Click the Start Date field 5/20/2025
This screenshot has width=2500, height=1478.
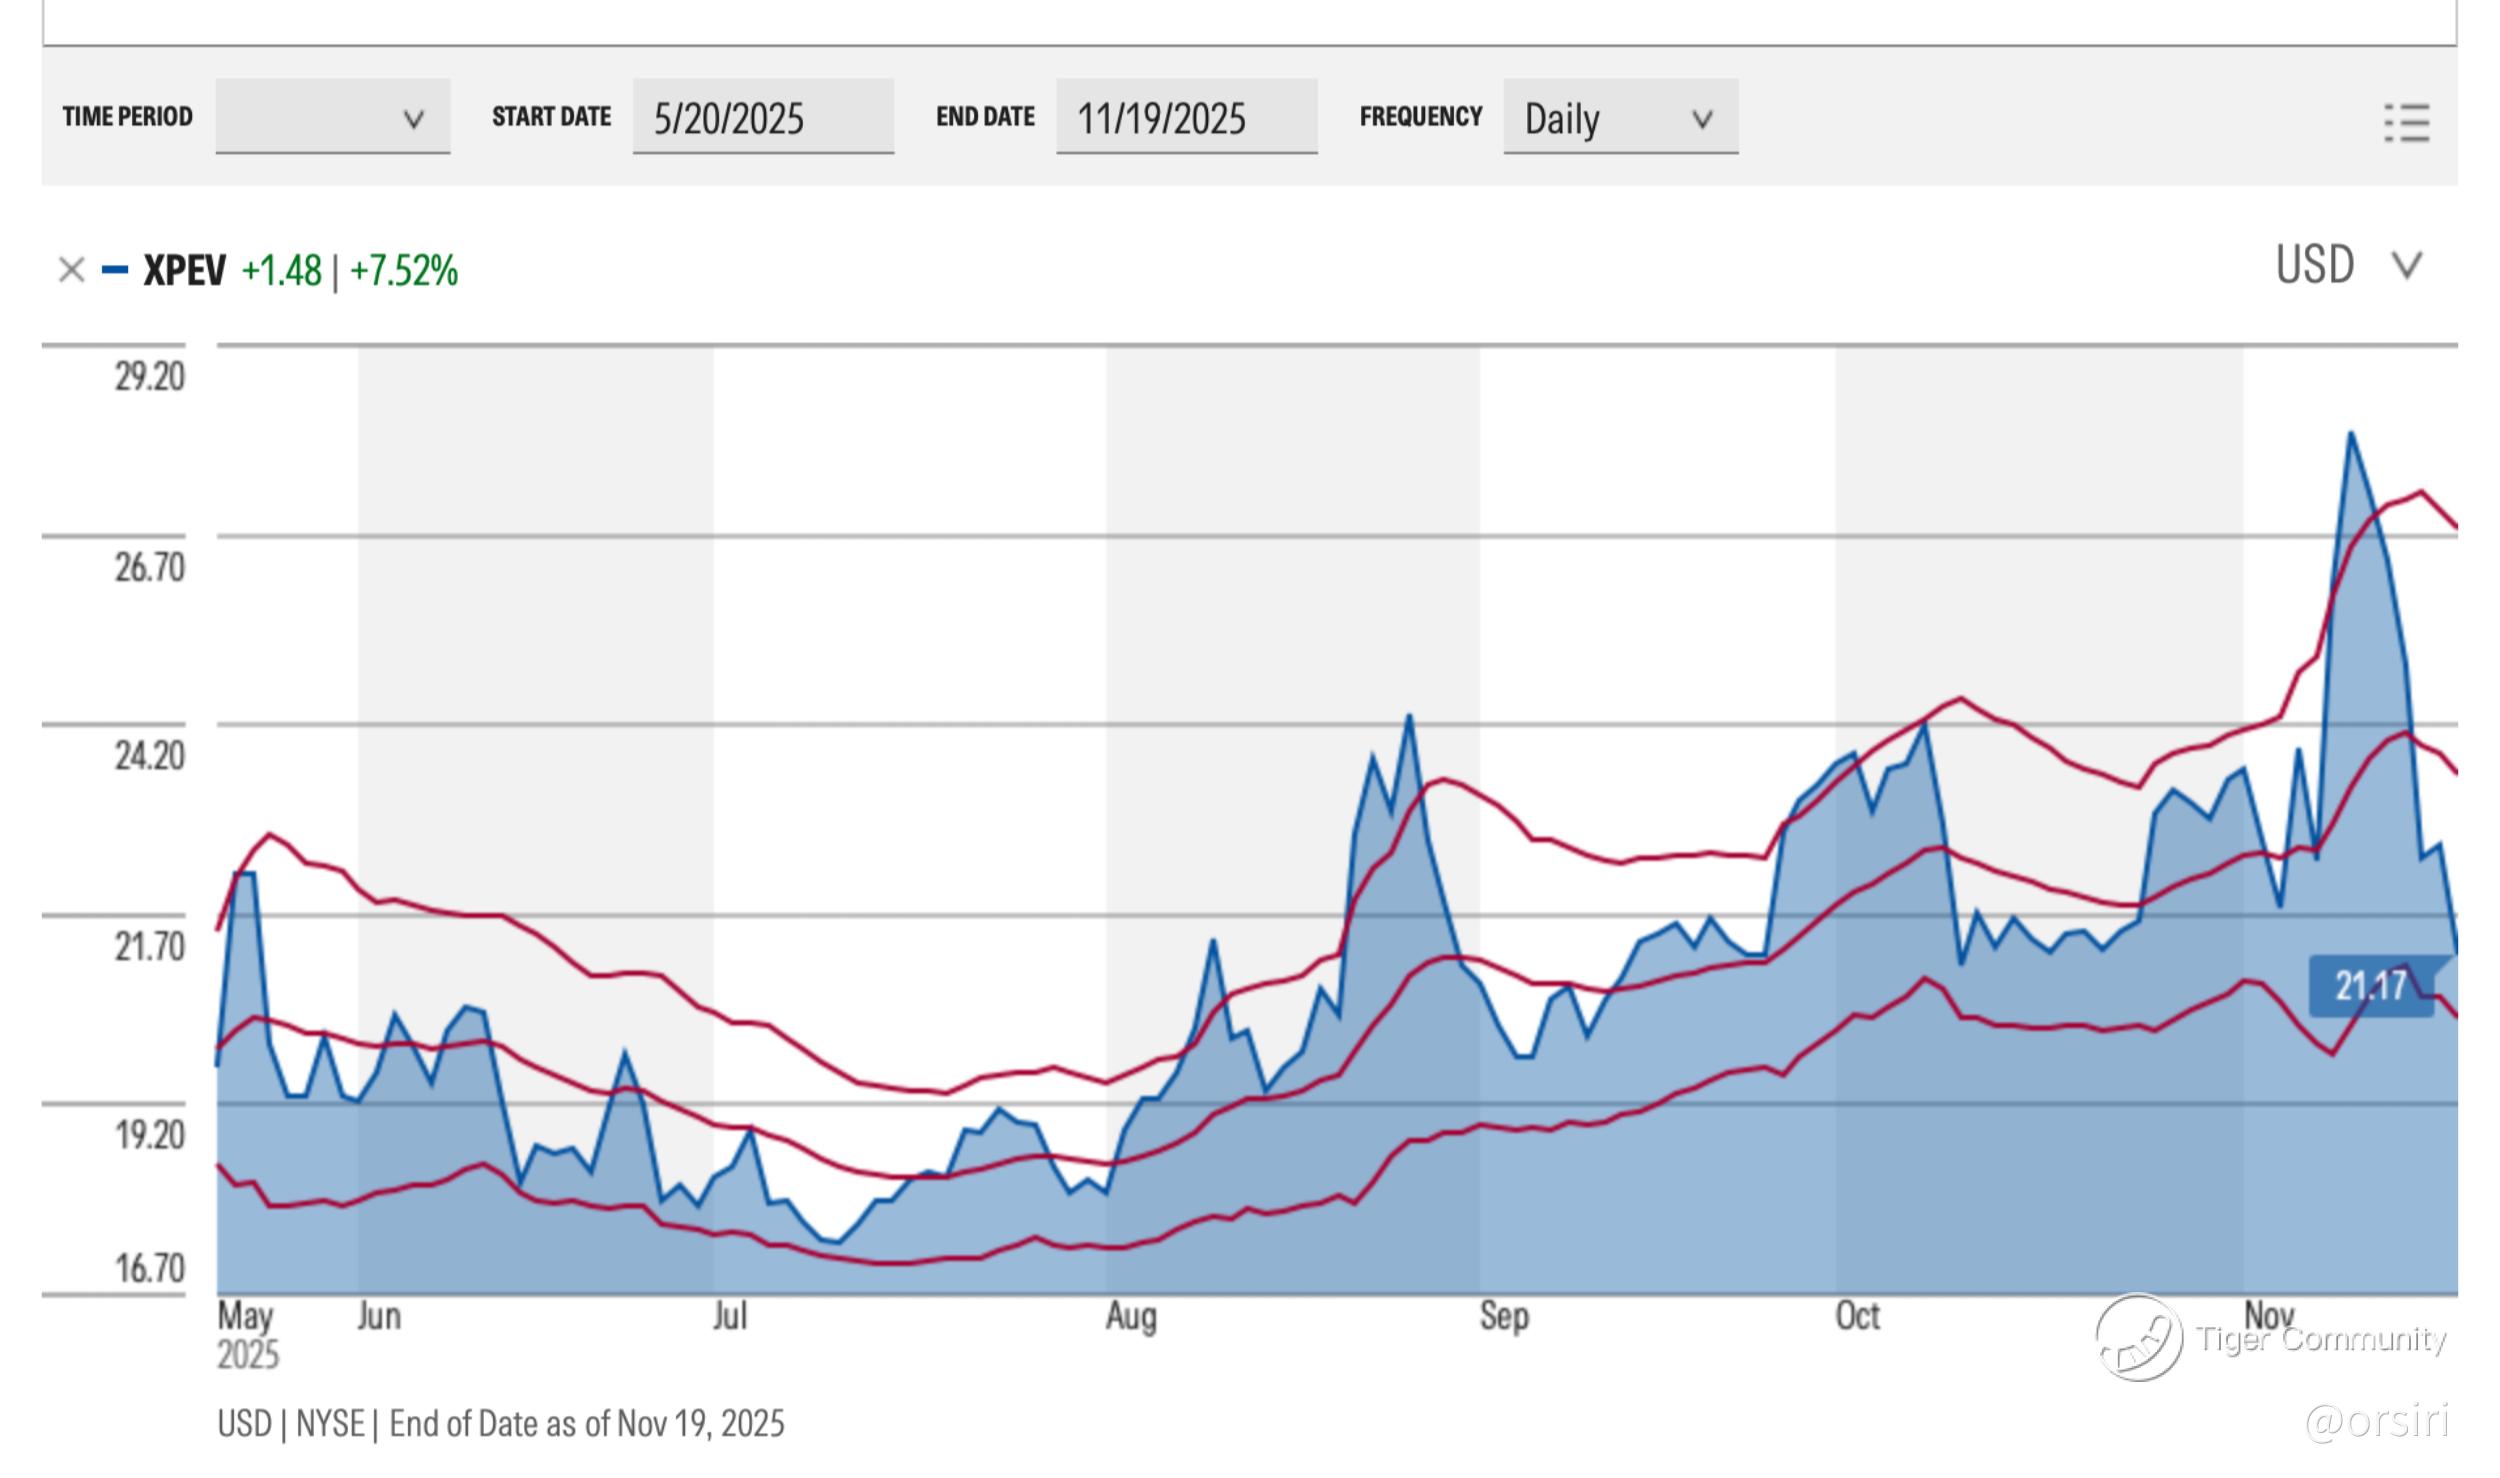click(x=762, y=117)
